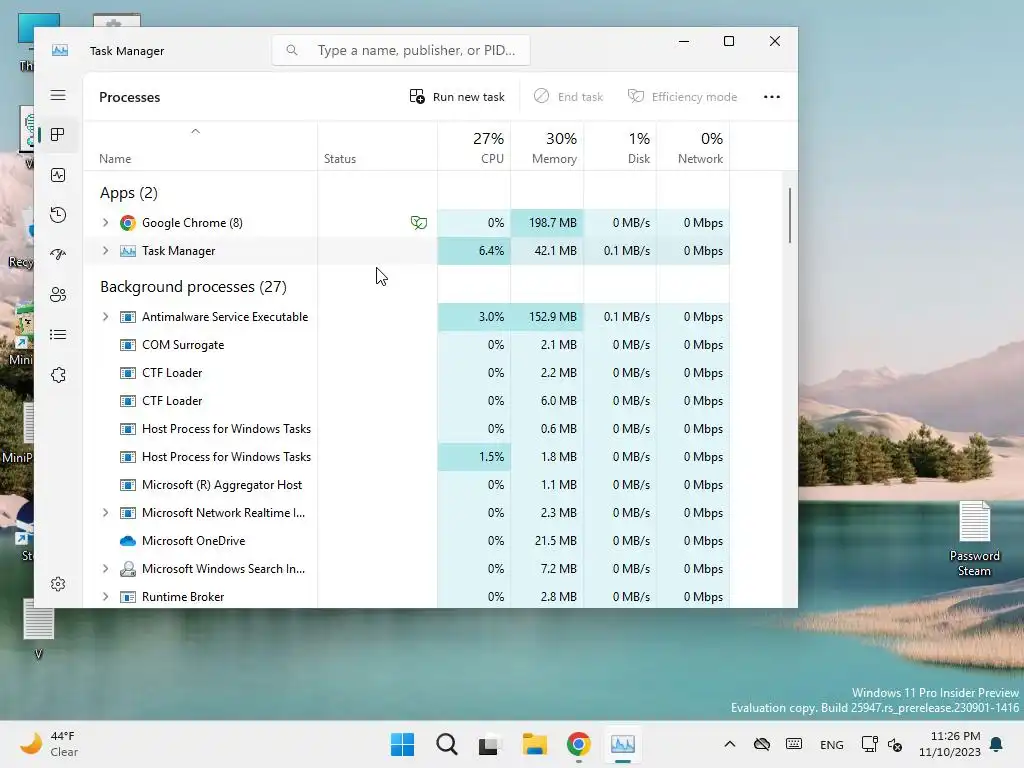
Task: Open the Performance page icon
Action: 58,175
